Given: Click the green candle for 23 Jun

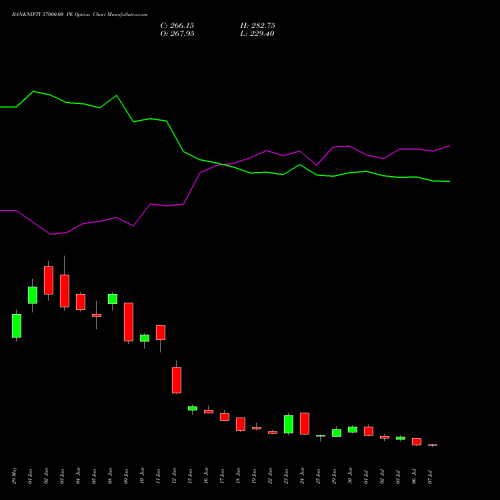Looking at the screenshot, I should (289, 424).
